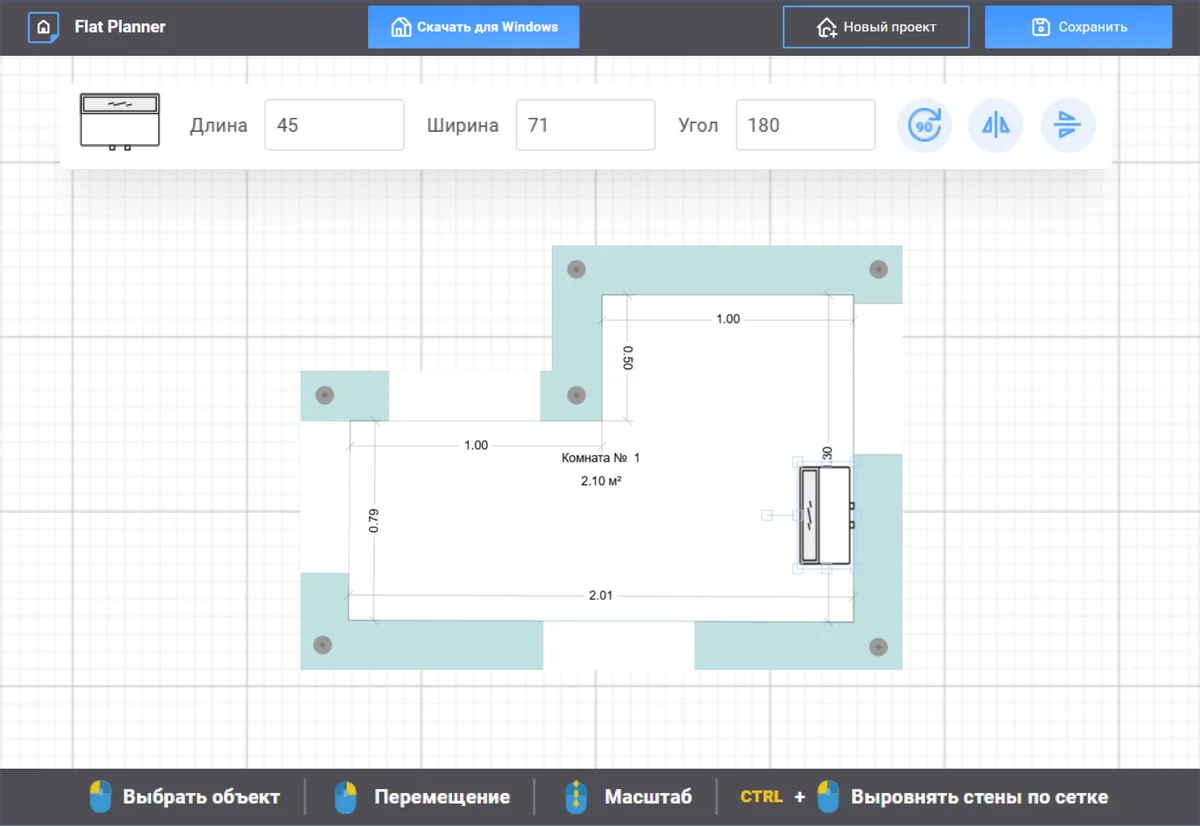Select the bottom-left corner wall node
This screenshot has height=826, width=1200.
coord(323,645)
